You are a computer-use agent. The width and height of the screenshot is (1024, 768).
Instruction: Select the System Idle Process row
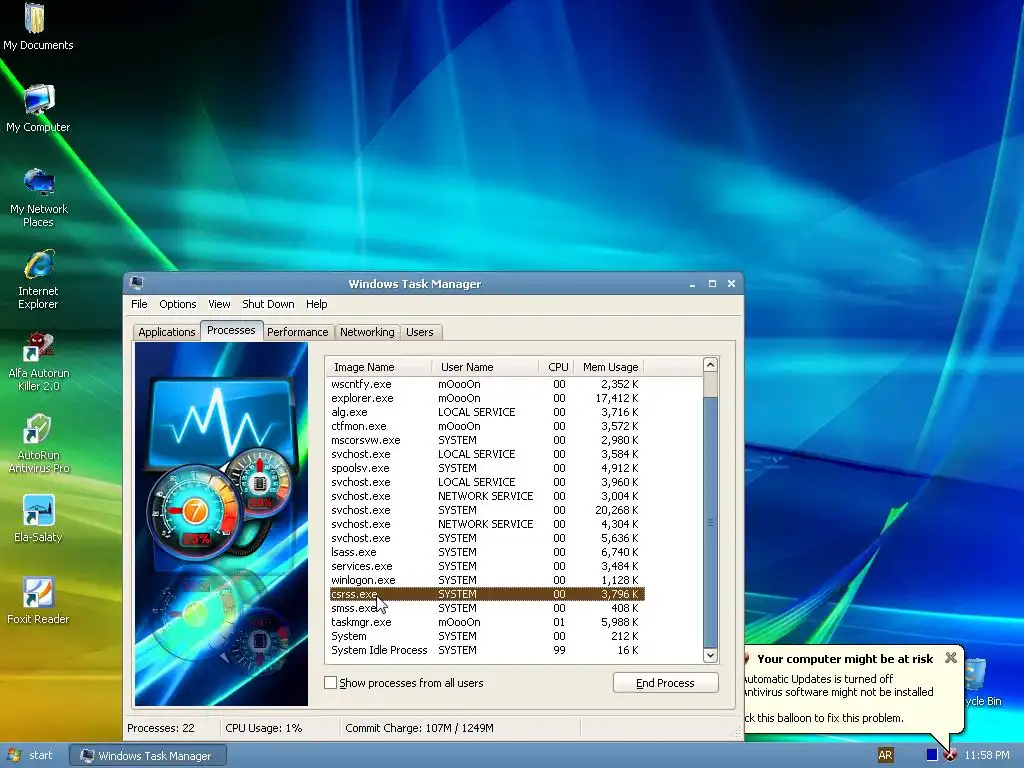click(x=485, y=650)
